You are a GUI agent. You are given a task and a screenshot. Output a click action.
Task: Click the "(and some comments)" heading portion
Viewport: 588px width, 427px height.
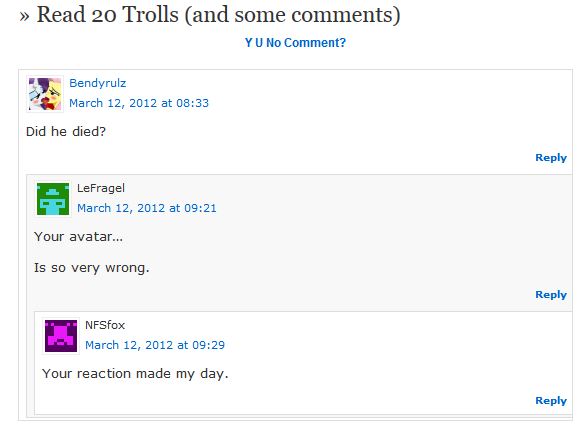(x=292, y=15)
